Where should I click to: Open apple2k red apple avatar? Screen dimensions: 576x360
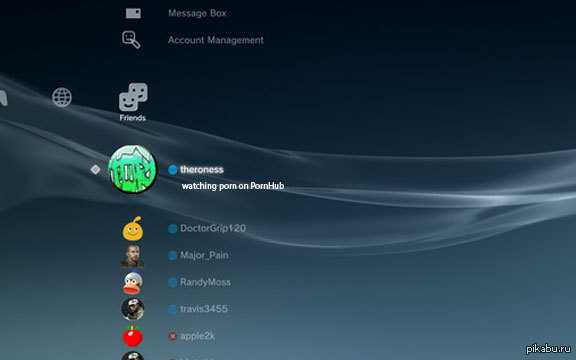click(133, 336)
